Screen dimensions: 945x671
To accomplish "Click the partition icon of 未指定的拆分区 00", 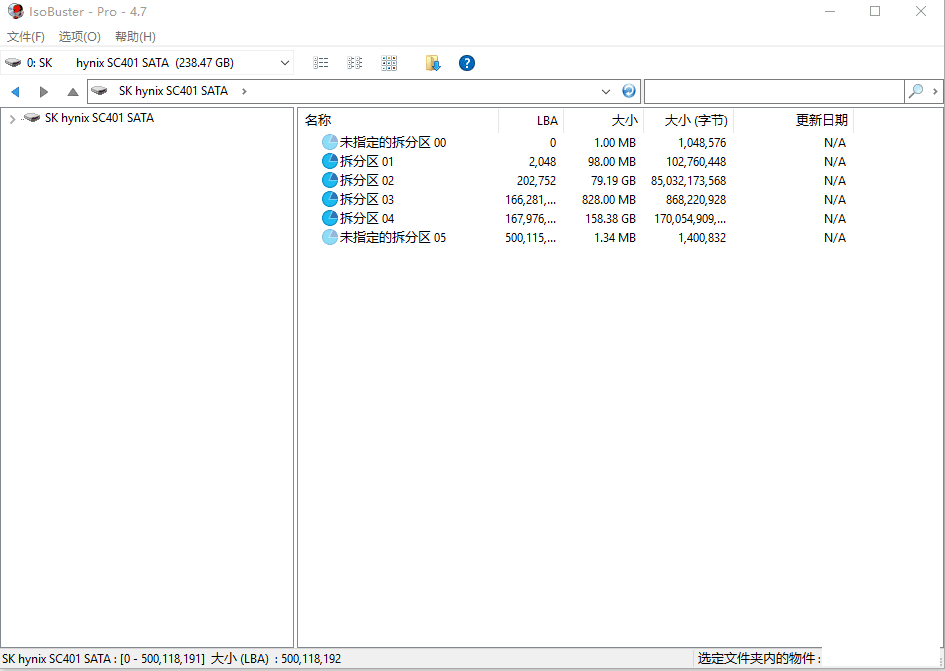I will tap(330, 142).
